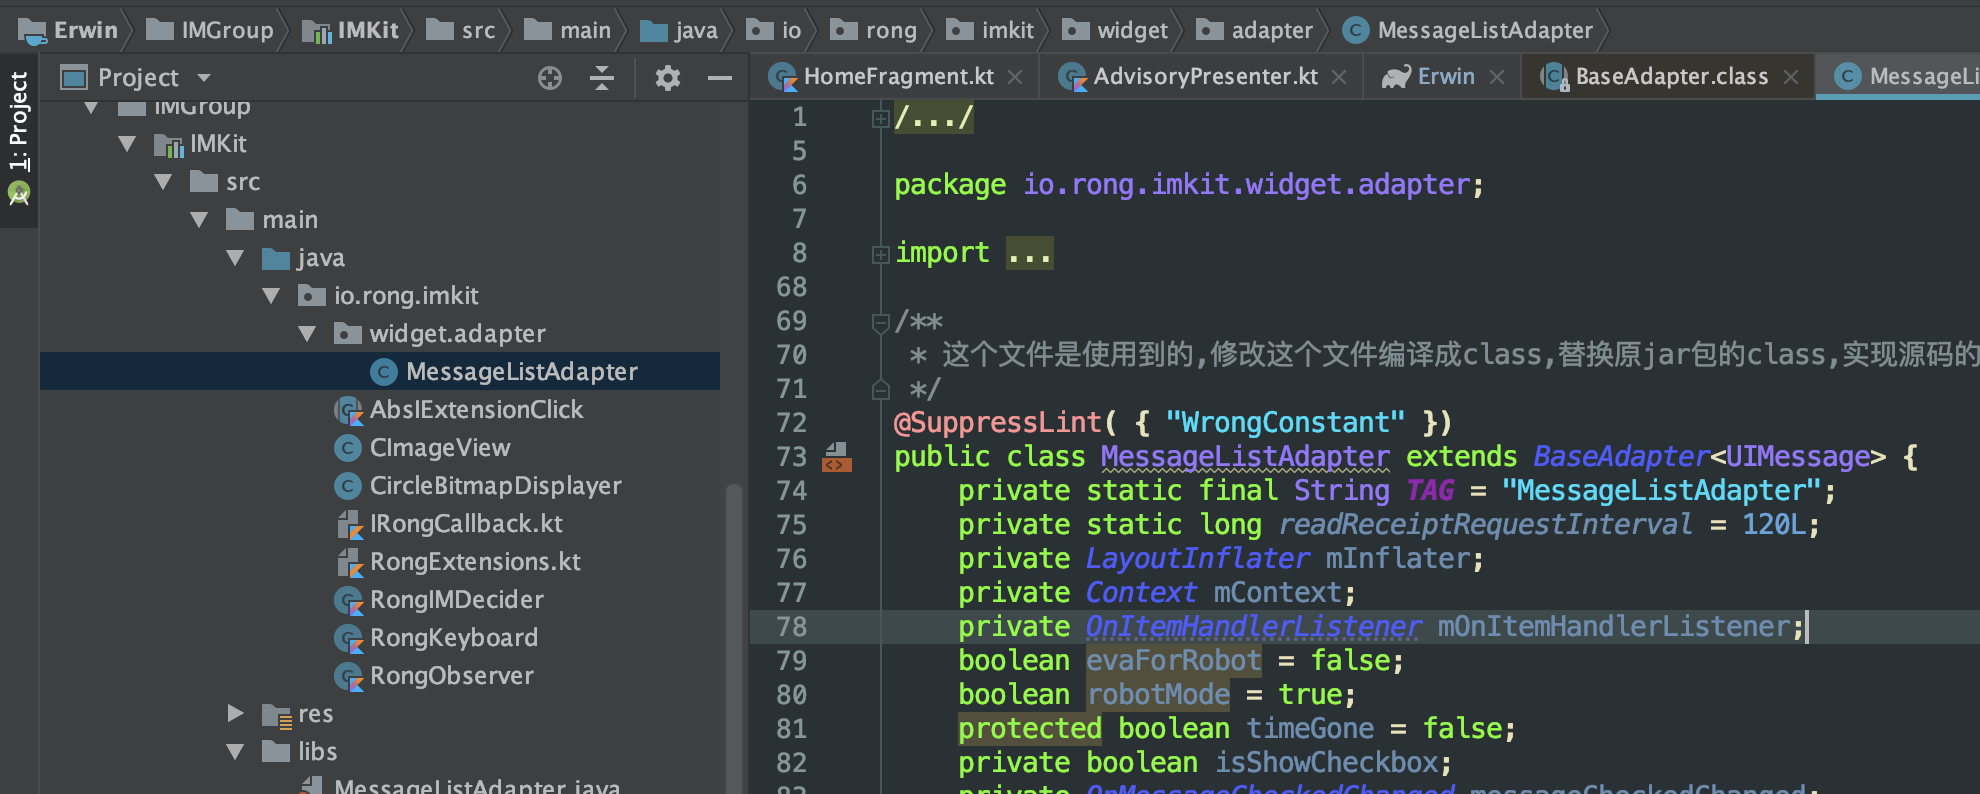Collapse the io.rong.imkit package arrow
Image resolution: width=1980 pixels, height=794 pixels.
[271, 296]
